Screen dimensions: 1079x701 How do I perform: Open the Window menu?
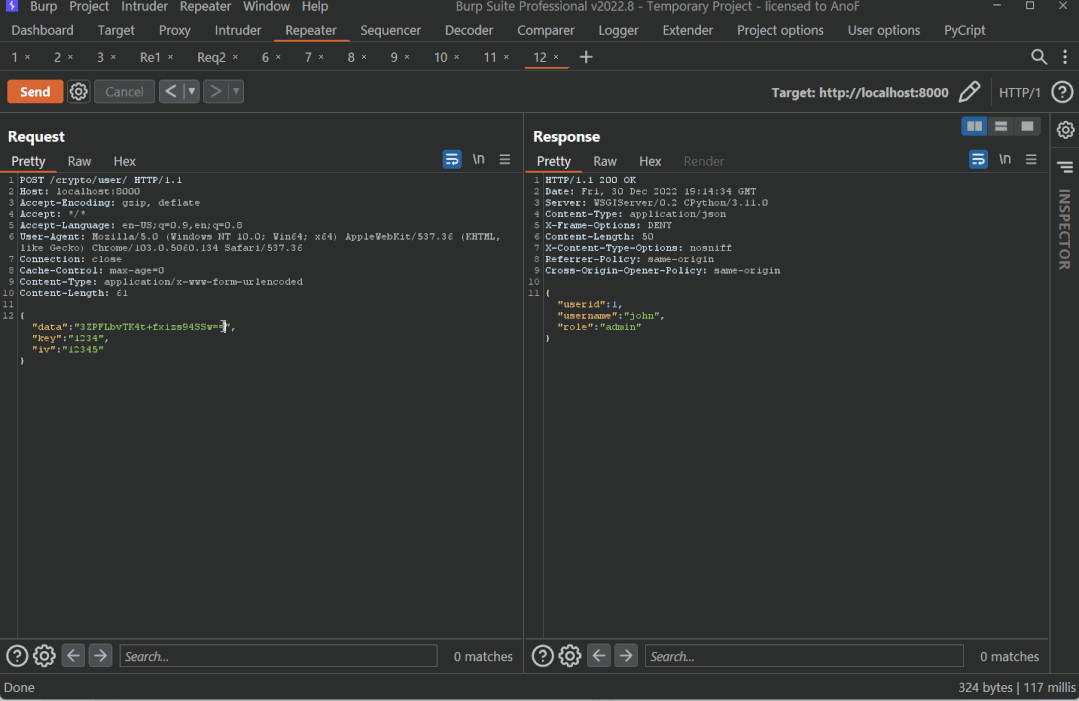click(266, 7)
